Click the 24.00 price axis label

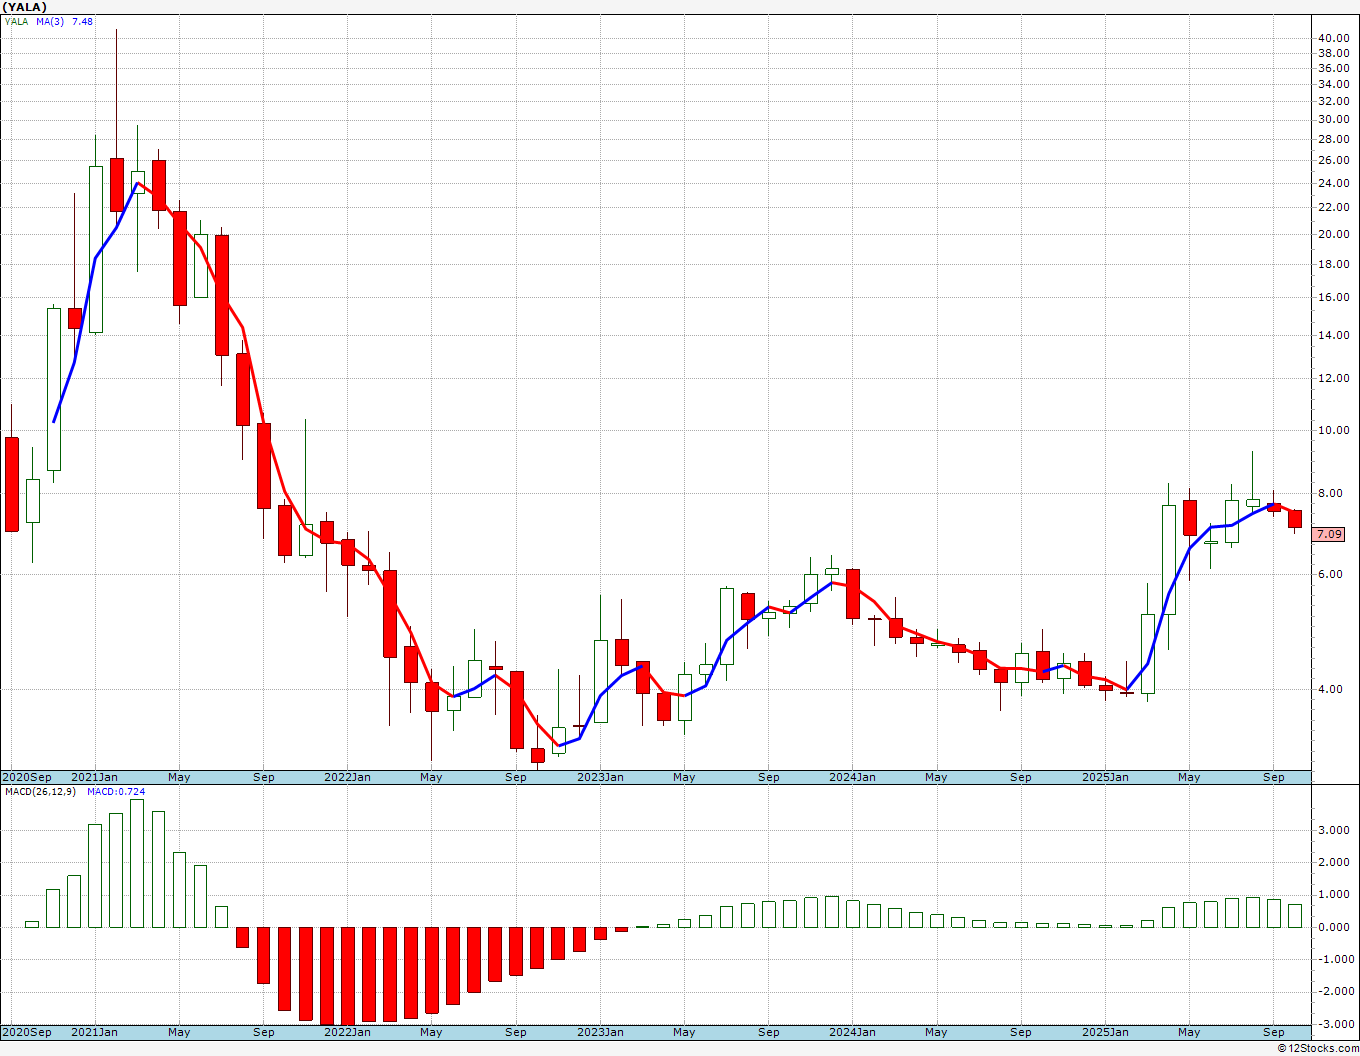click(x=1333, y=183)
